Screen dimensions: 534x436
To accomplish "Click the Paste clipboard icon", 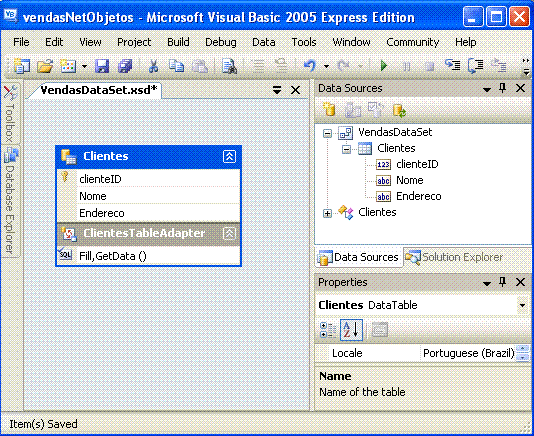I will tap(200, 66).
